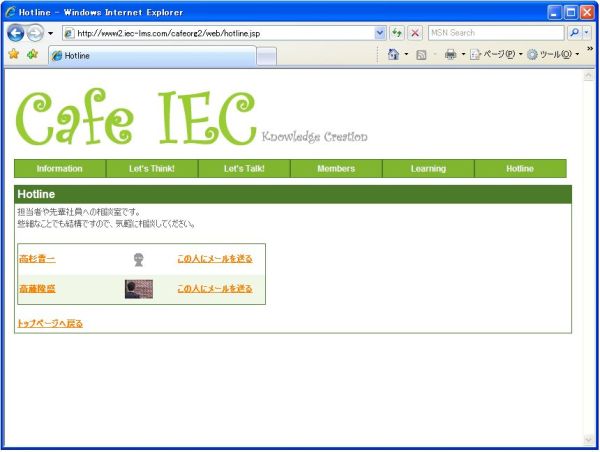The height and width of the screenshot is (452, 600).
Task: Click the 斎藤隆盛 name link
Action: click(37, 289)
